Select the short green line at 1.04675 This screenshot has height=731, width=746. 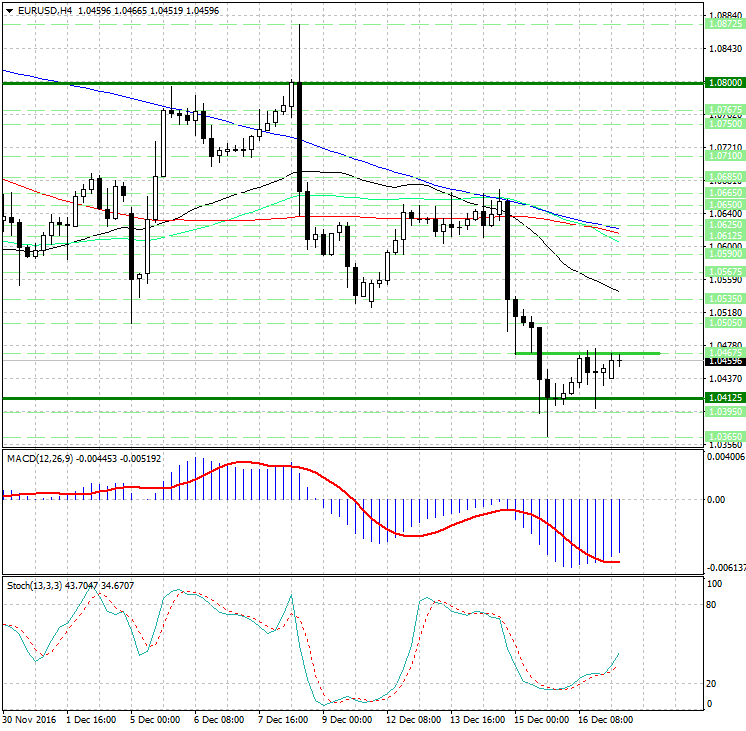(x=588, y=353)
